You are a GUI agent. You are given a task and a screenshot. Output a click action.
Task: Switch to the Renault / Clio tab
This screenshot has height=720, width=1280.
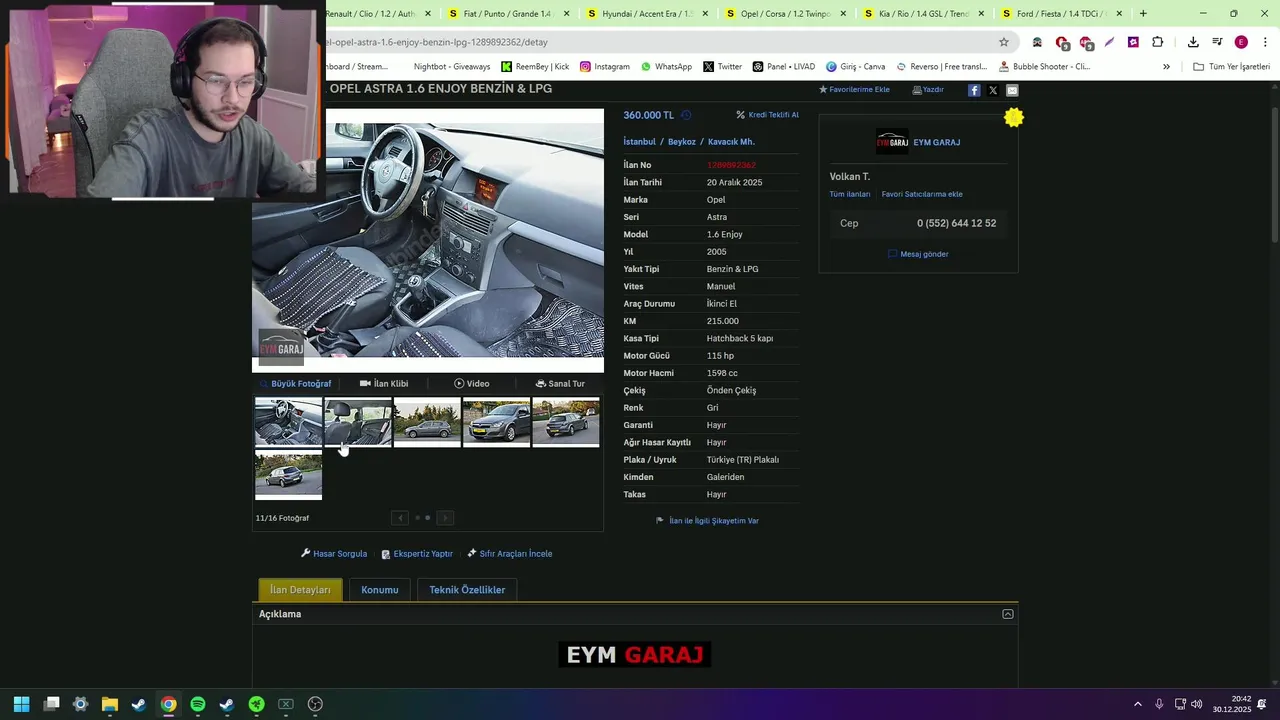(375, 14)
